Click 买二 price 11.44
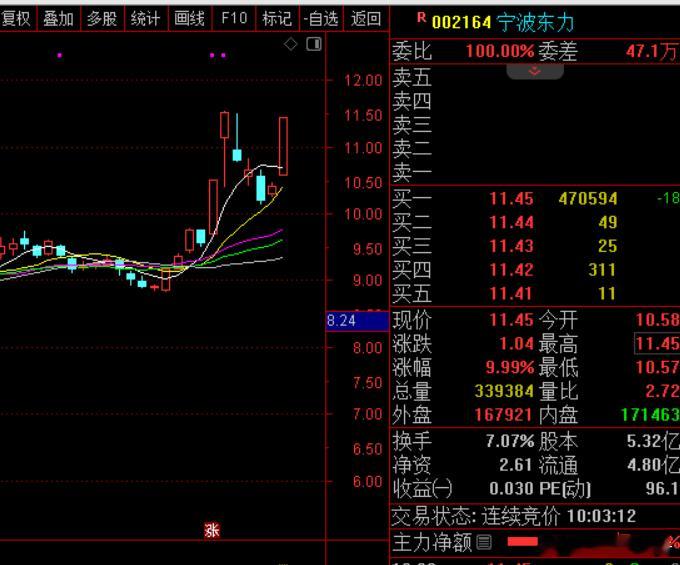 click(511, 222)
